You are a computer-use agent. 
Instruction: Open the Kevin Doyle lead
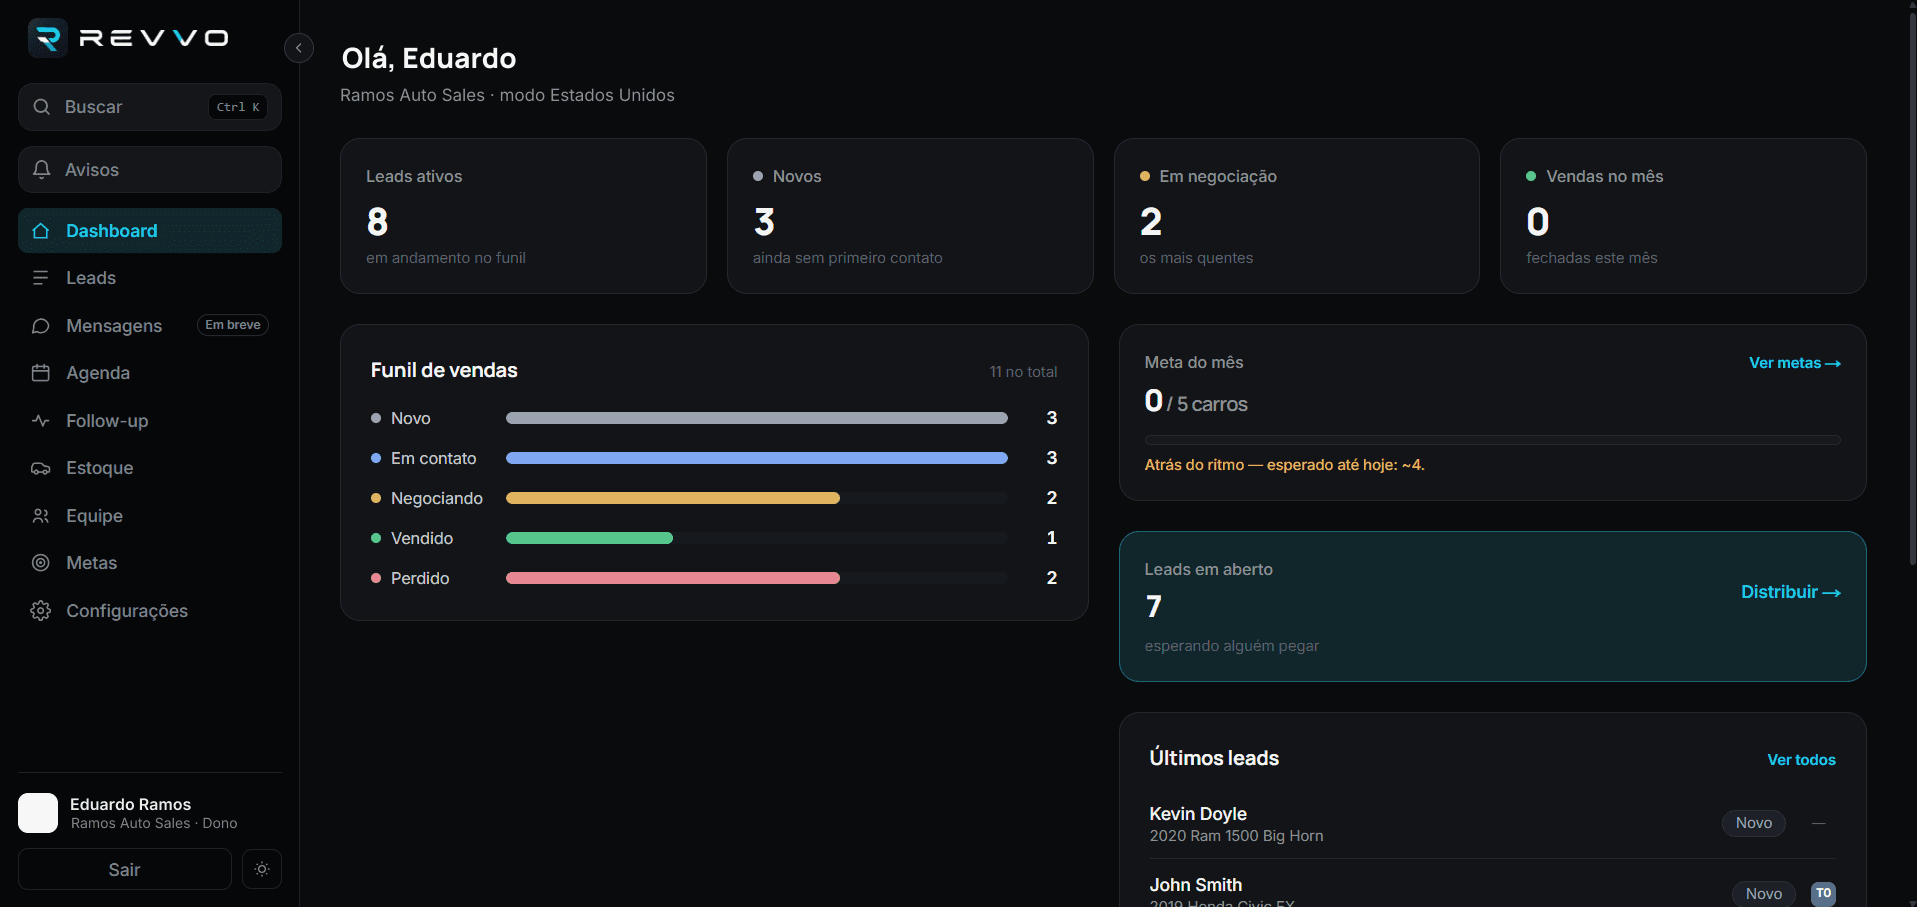coord(1493,824)
